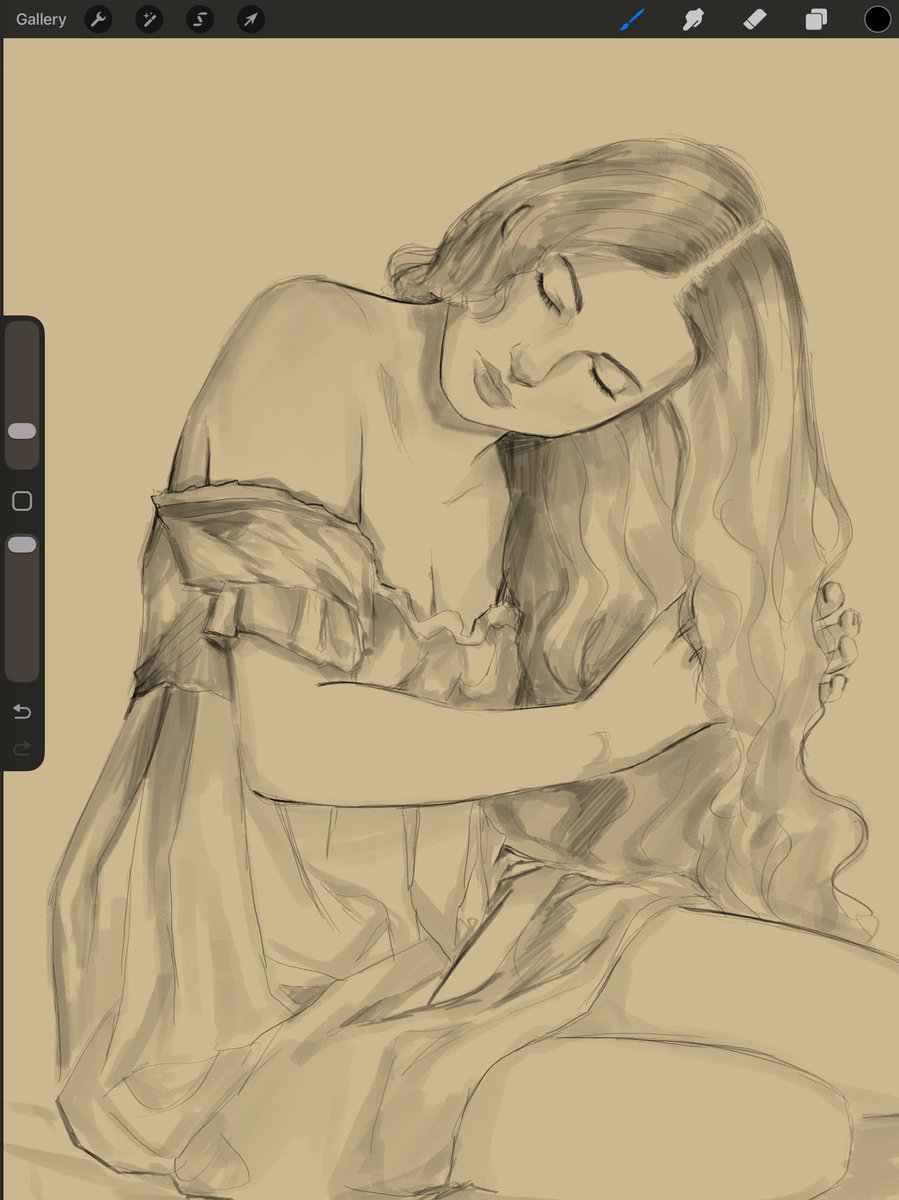Activate the Transform arrow tool
The height and width of the screenshot is (1200, 899).
[x=251, y=19]
